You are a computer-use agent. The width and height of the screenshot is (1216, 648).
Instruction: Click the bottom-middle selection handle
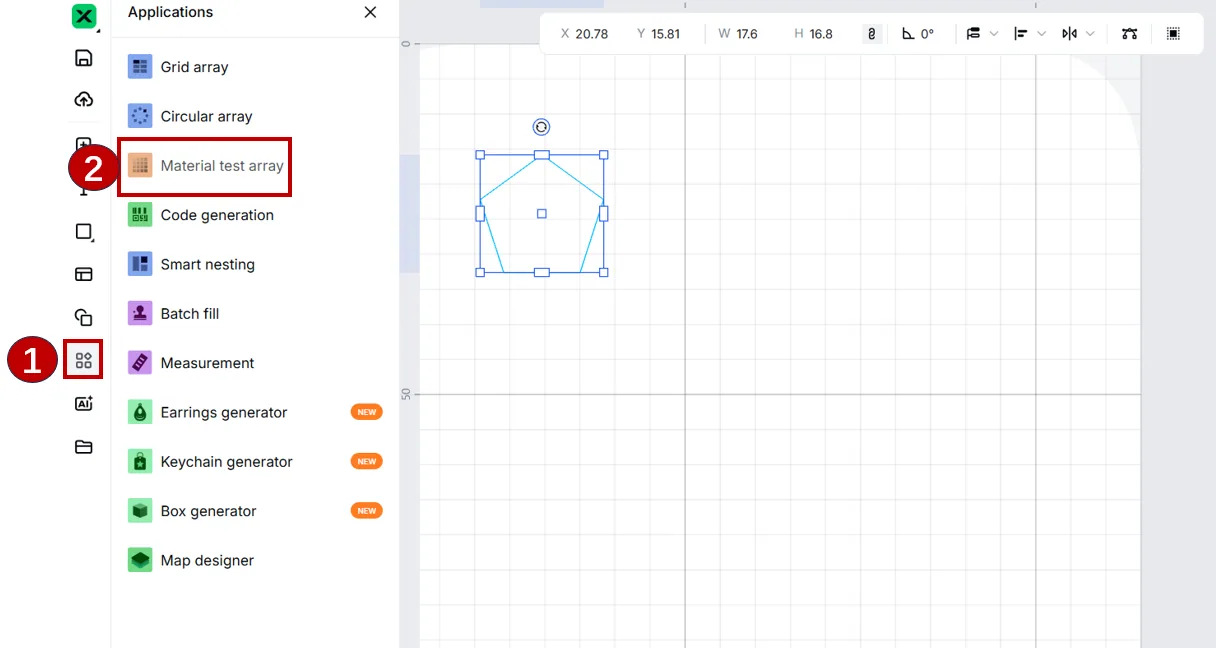[541, 272]
